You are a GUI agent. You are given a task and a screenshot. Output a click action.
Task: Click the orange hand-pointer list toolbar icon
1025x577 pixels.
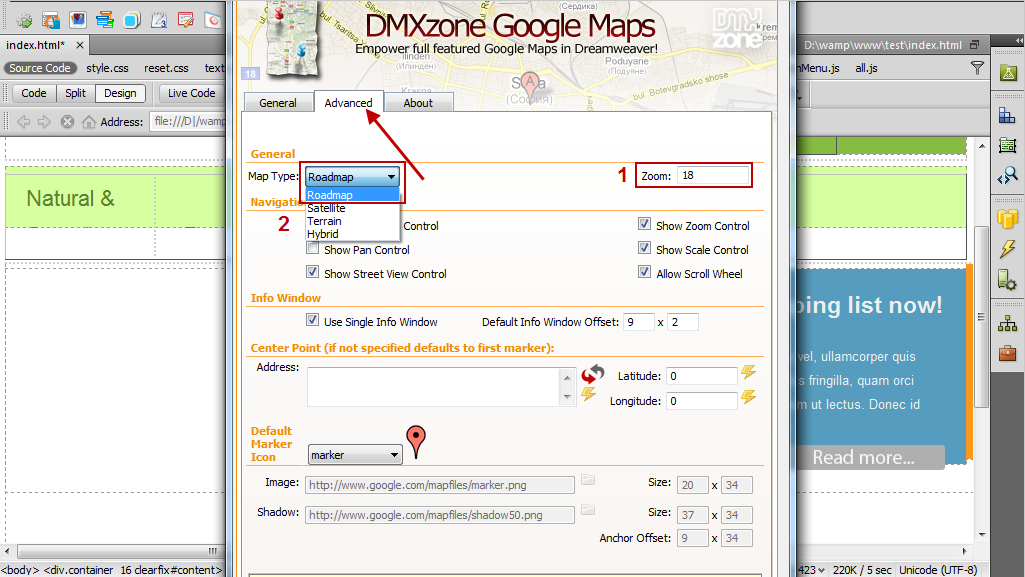[51, 20]
